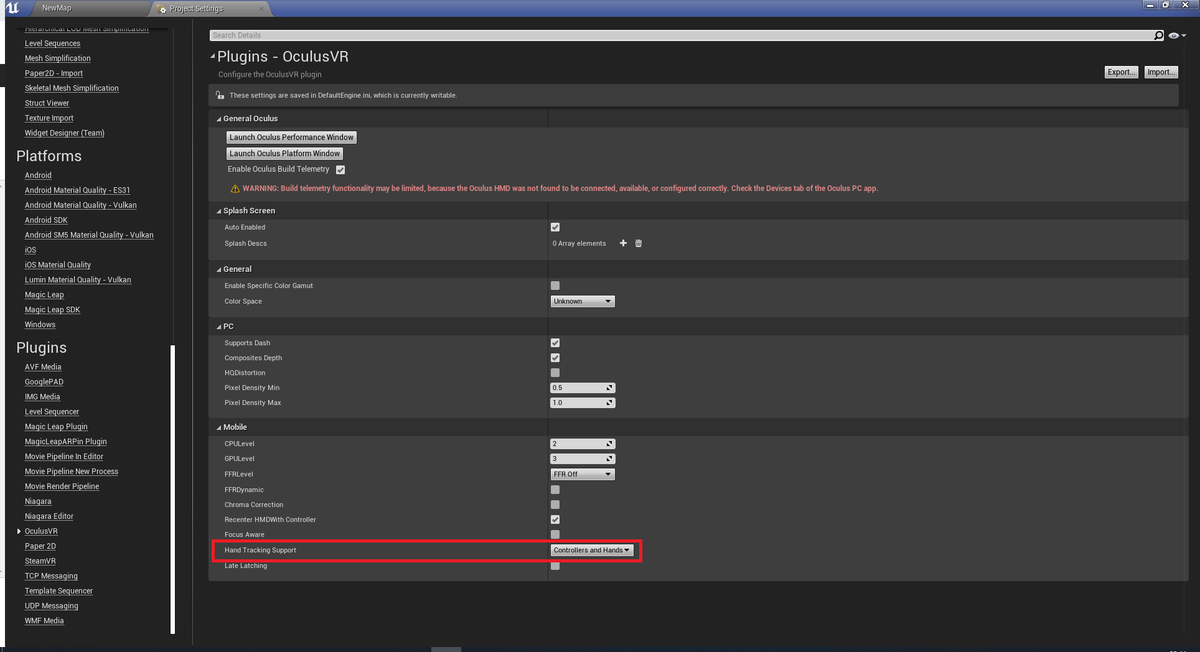Click the CPULevel value field

click(582, 443)
